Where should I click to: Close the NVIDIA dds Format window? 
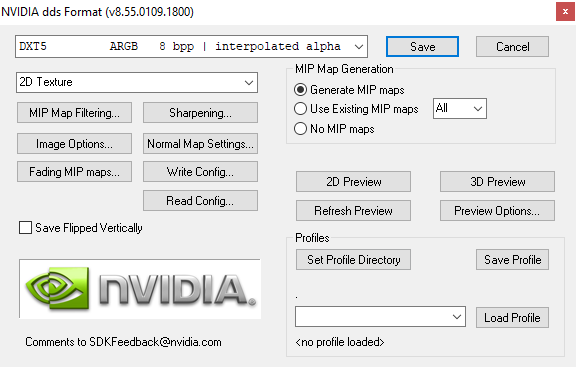(x=565, y=11)
